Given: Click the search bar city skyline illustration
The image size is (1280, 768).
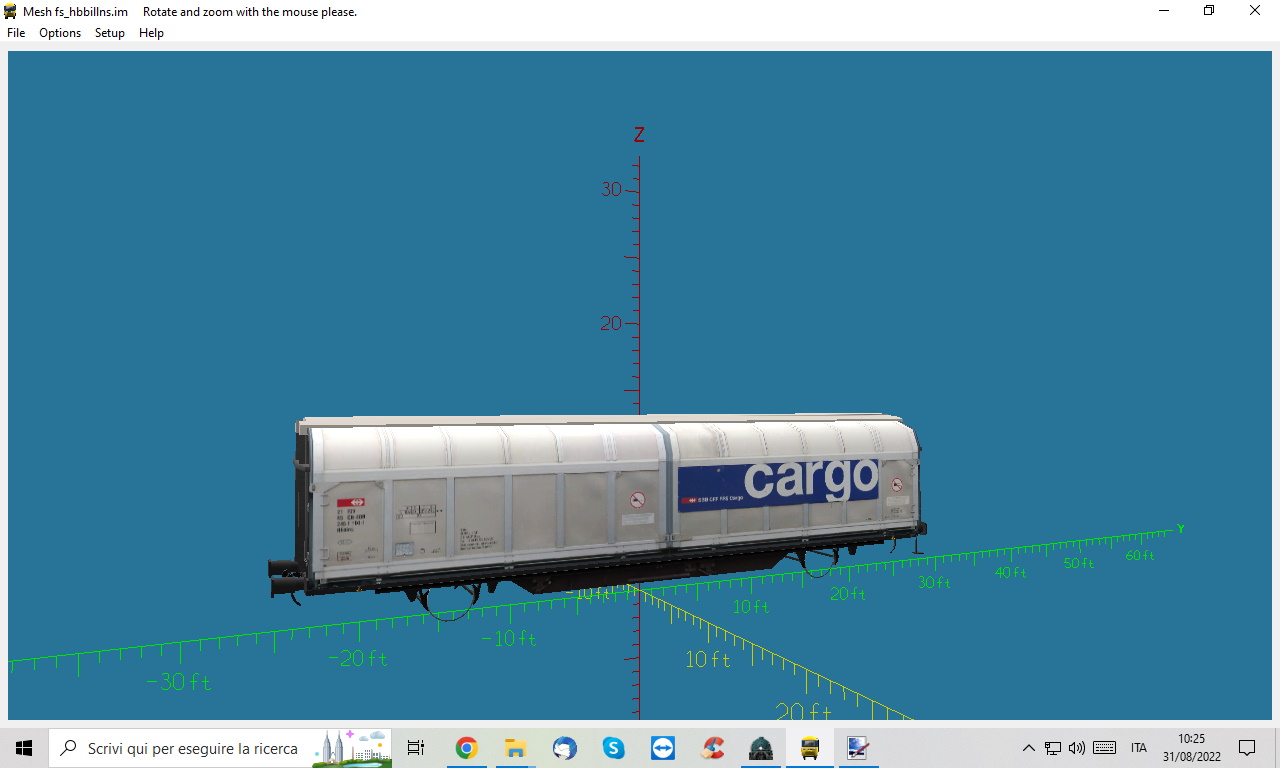Looking at the screenshot, I should click(350, 748).
